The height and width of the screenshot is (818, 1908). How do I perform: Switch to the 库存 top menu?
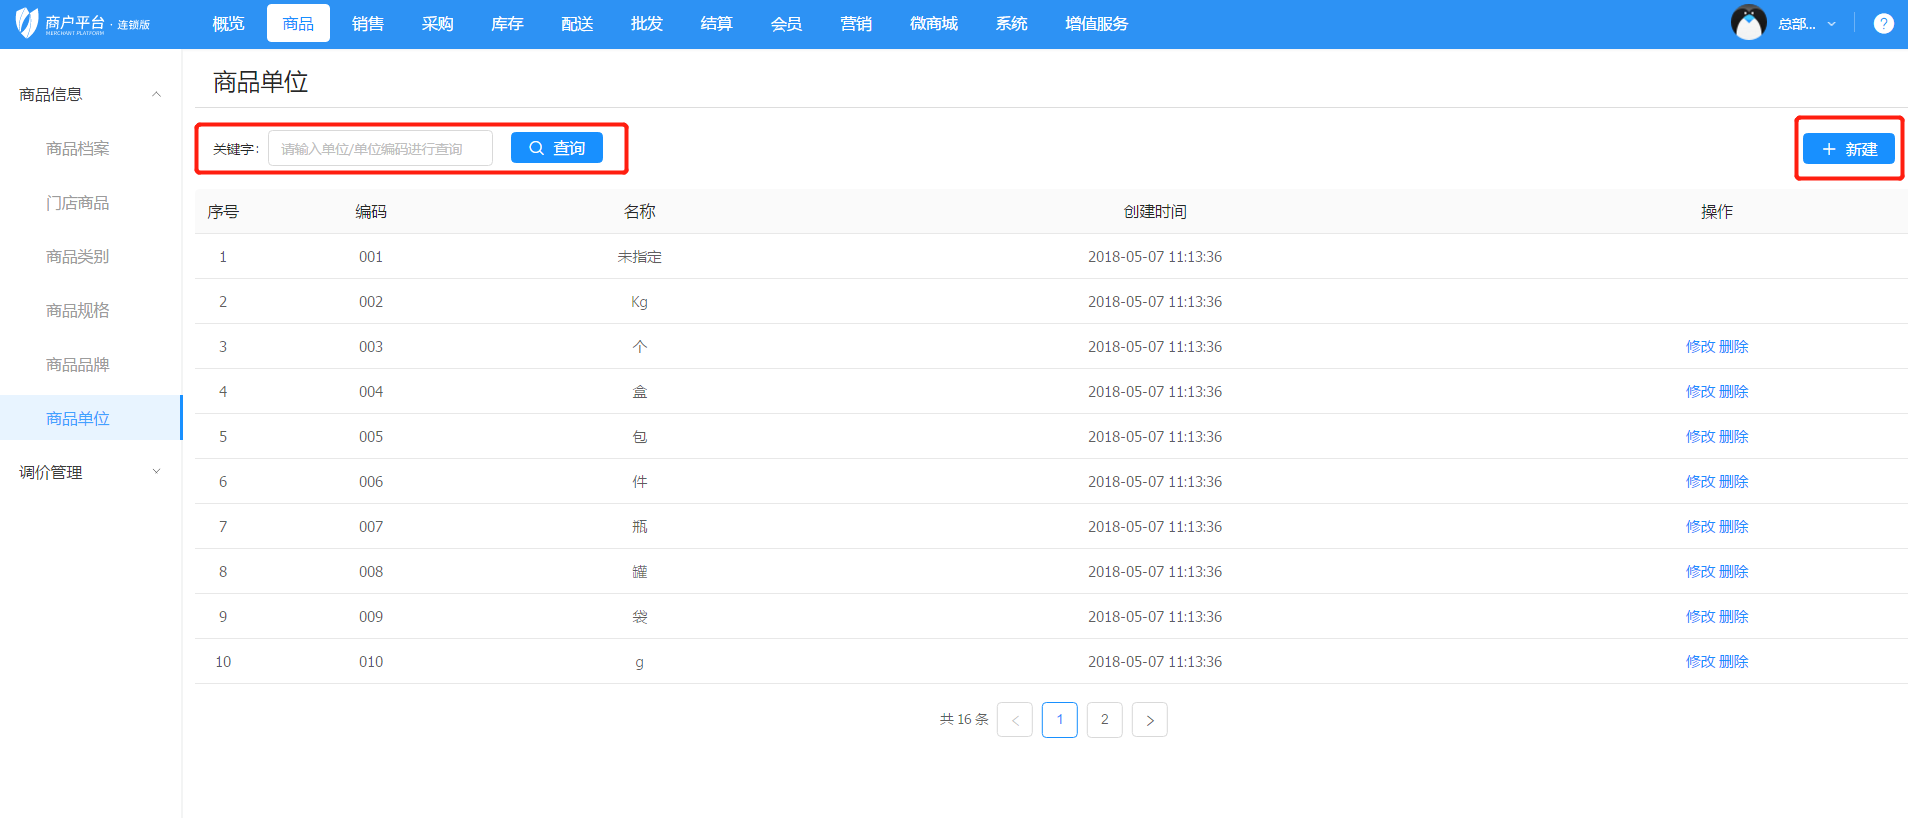(507, 24)
